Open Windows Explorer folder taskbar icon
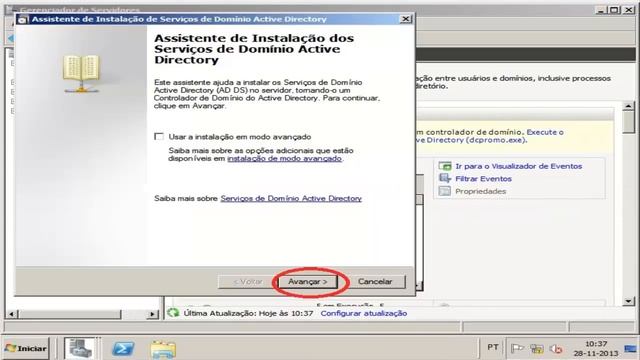640x360 pixels. pyautogui.click(x=163, y=349)
